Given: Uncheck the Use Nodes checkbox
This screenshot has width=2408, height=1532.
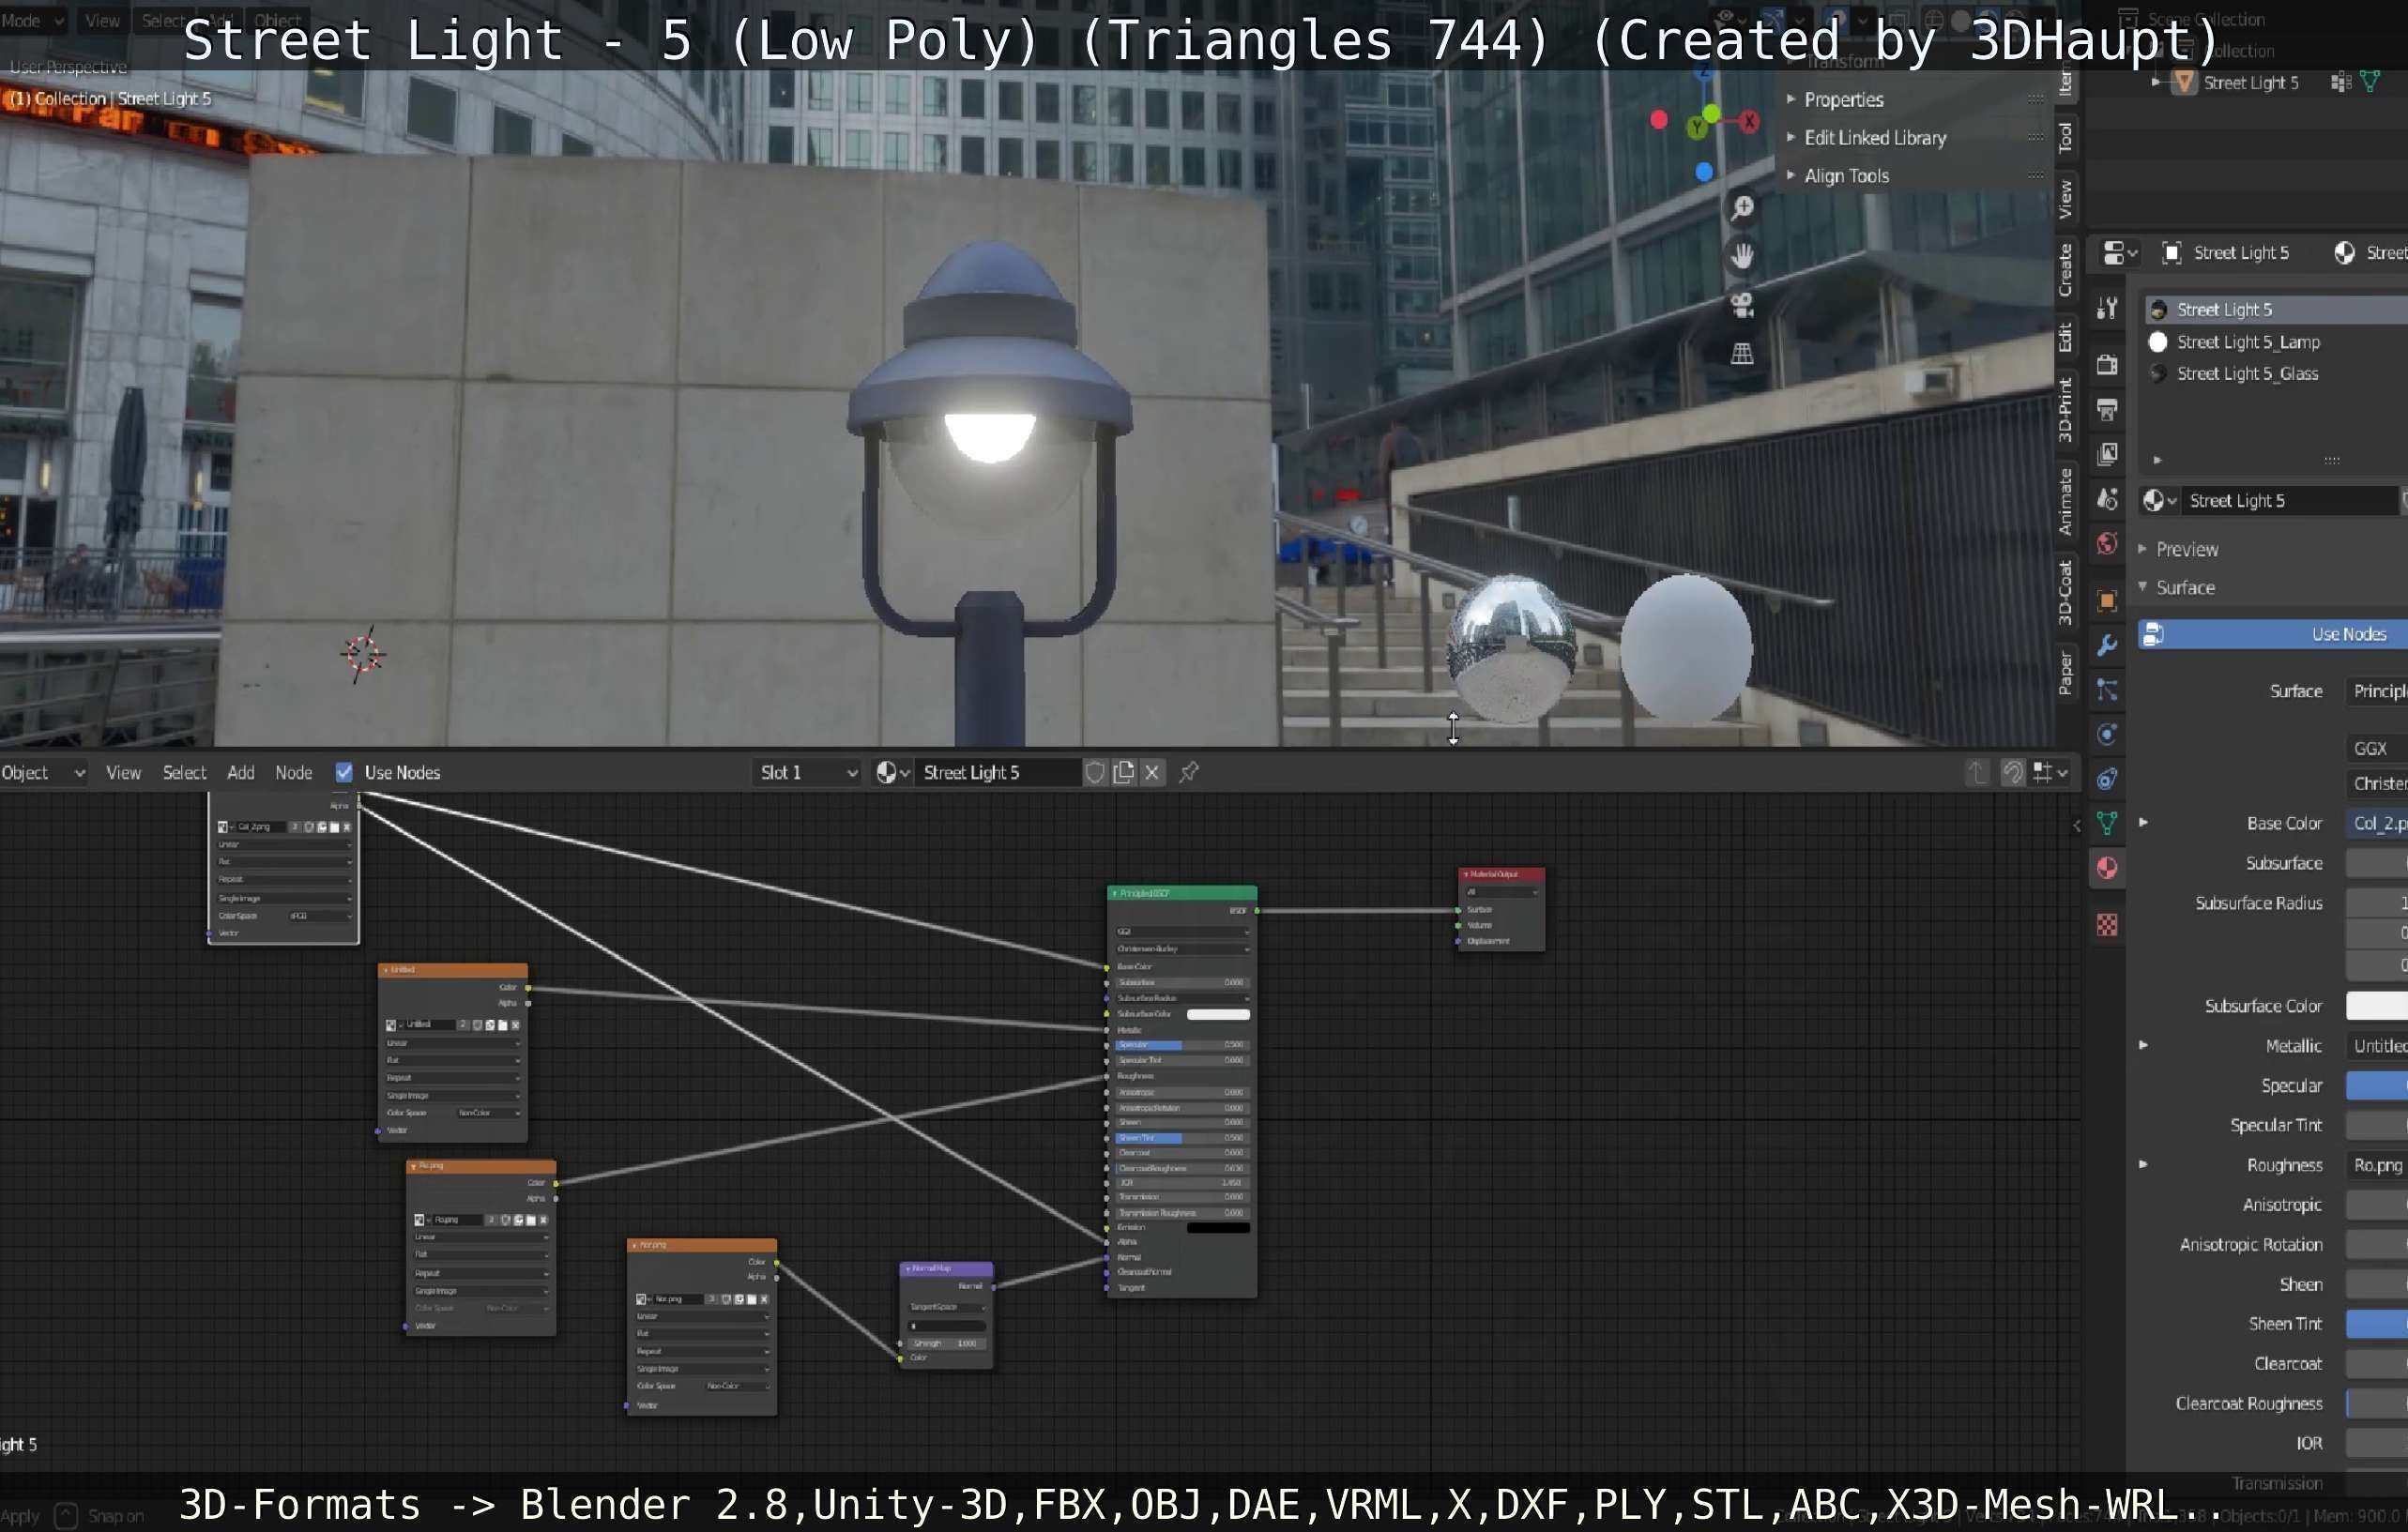Looking at the screenshot, I should tap(344, 772).
